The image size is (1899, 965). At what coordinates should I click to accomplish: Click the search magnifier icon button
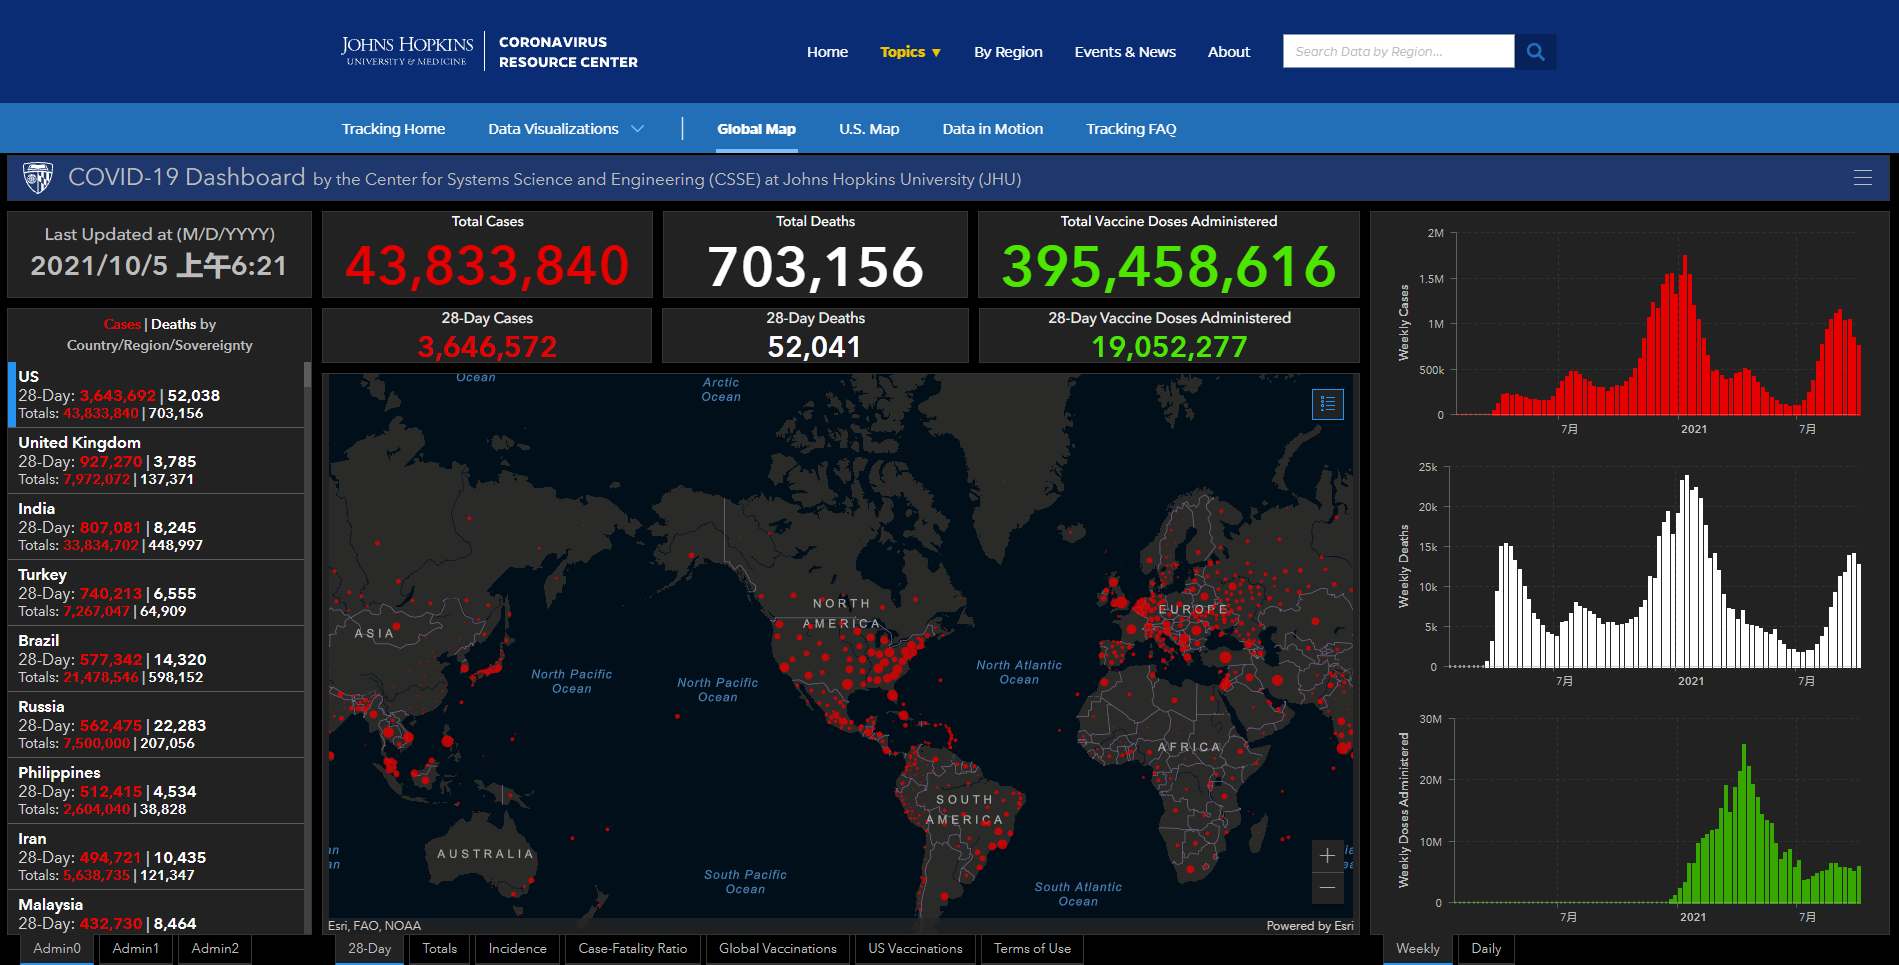click(x=1535, y=52)
